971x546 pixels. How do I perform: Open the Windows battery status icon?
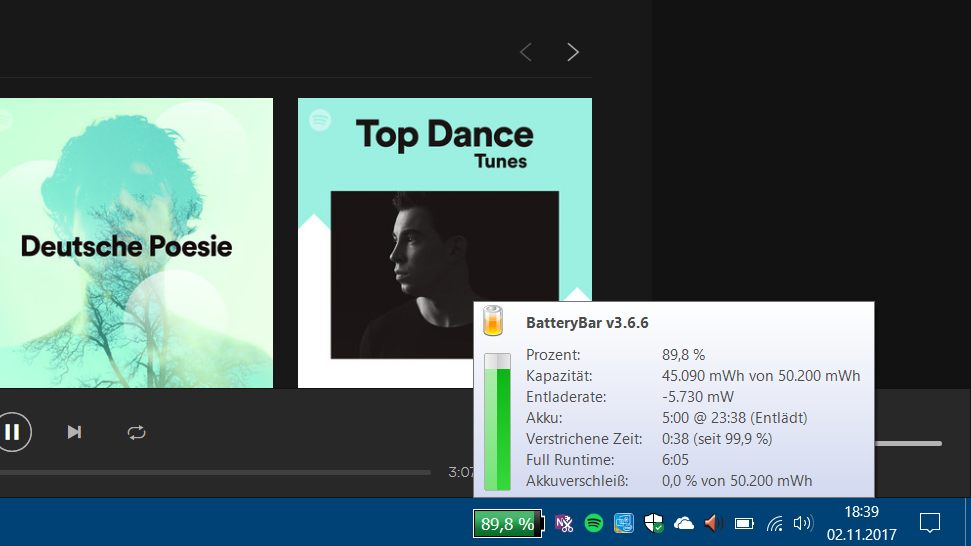click(744, 524)
